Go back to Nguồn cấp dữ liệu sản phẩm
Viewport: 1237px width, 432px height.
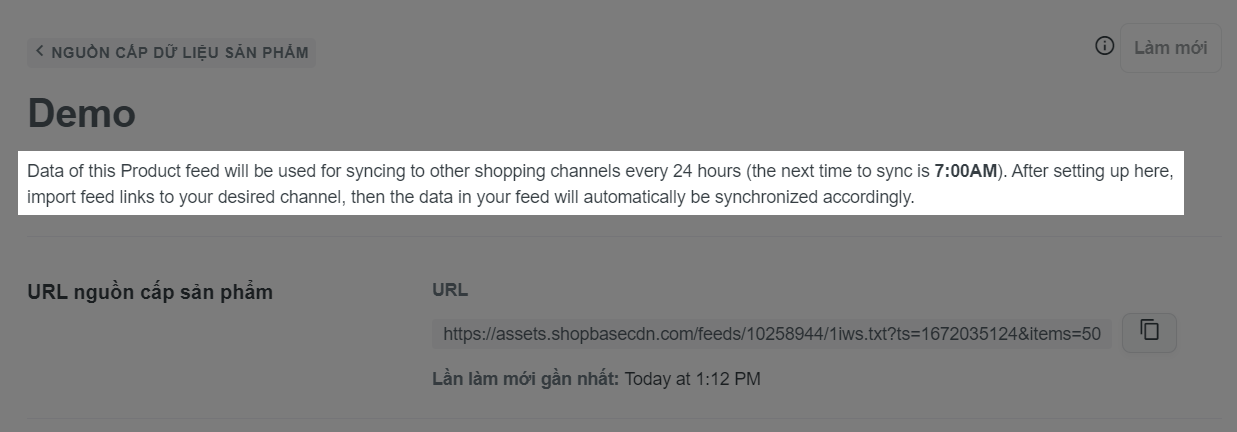point(172,52)
